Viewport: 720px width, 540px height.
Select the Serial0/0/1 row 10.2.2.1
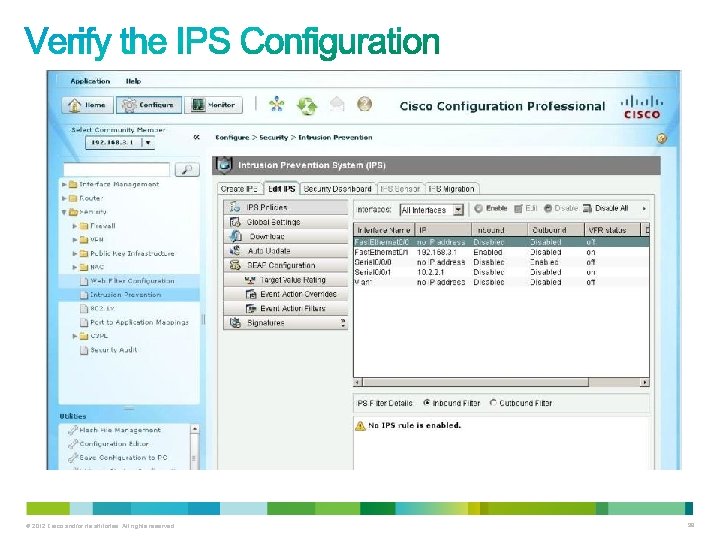tap(501, 273)
